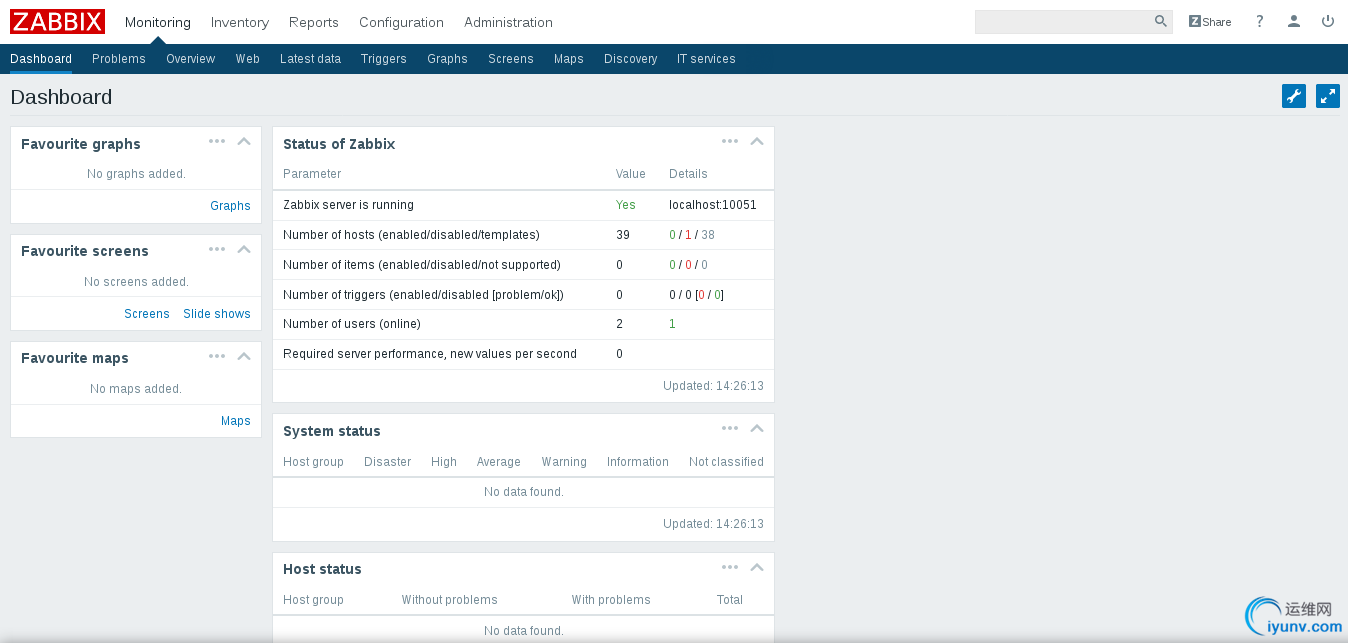Open the Monitoring main menu
This screenshot has width=1348, height=643.
coord(158,22)
